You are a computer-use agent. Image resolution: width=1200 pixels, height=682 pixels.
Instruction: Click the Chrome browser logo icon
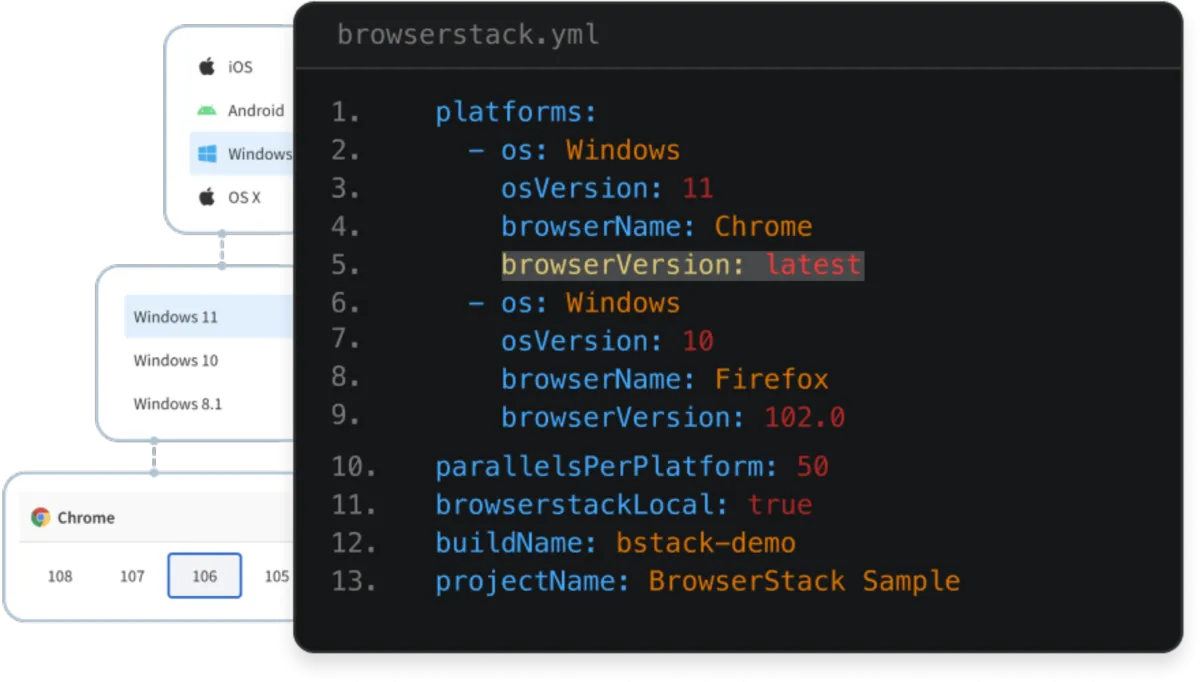click(x=41, y=517)
